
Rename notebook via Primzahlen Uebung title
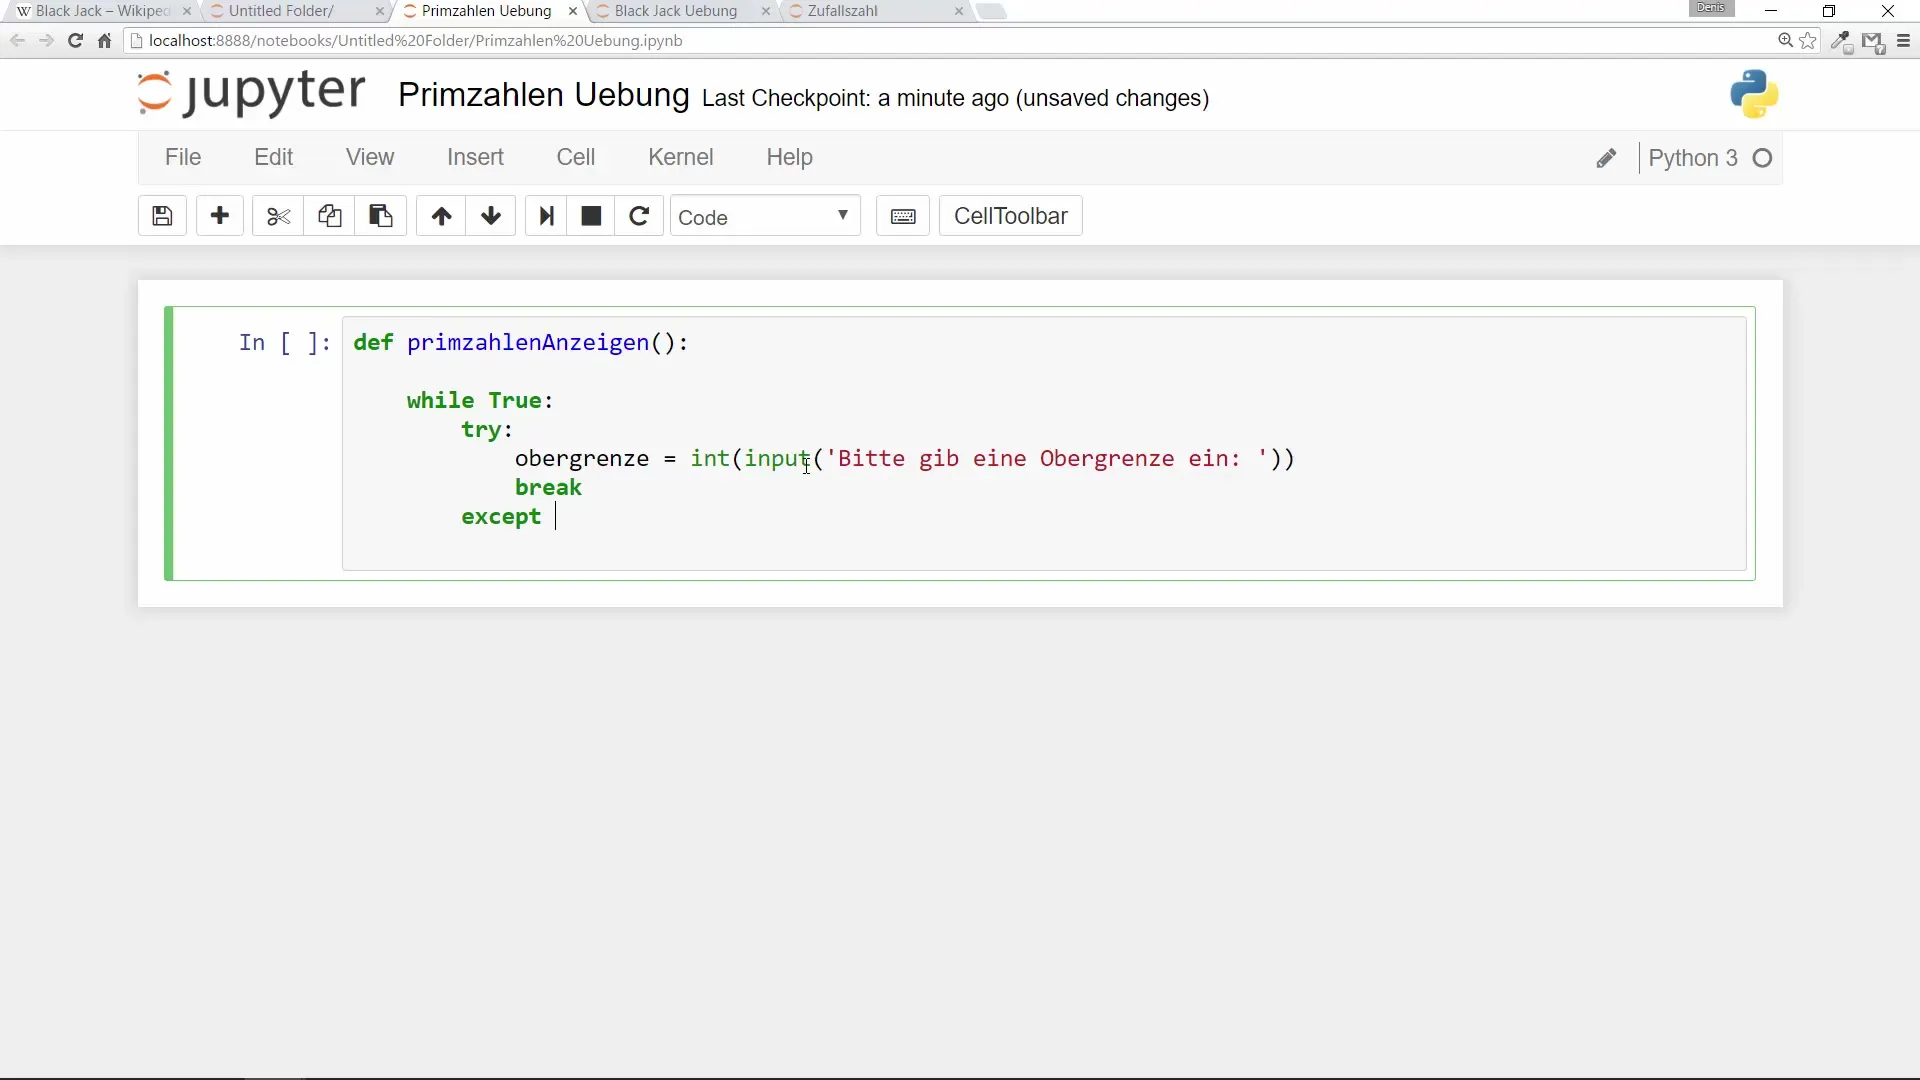pos(543,95)
